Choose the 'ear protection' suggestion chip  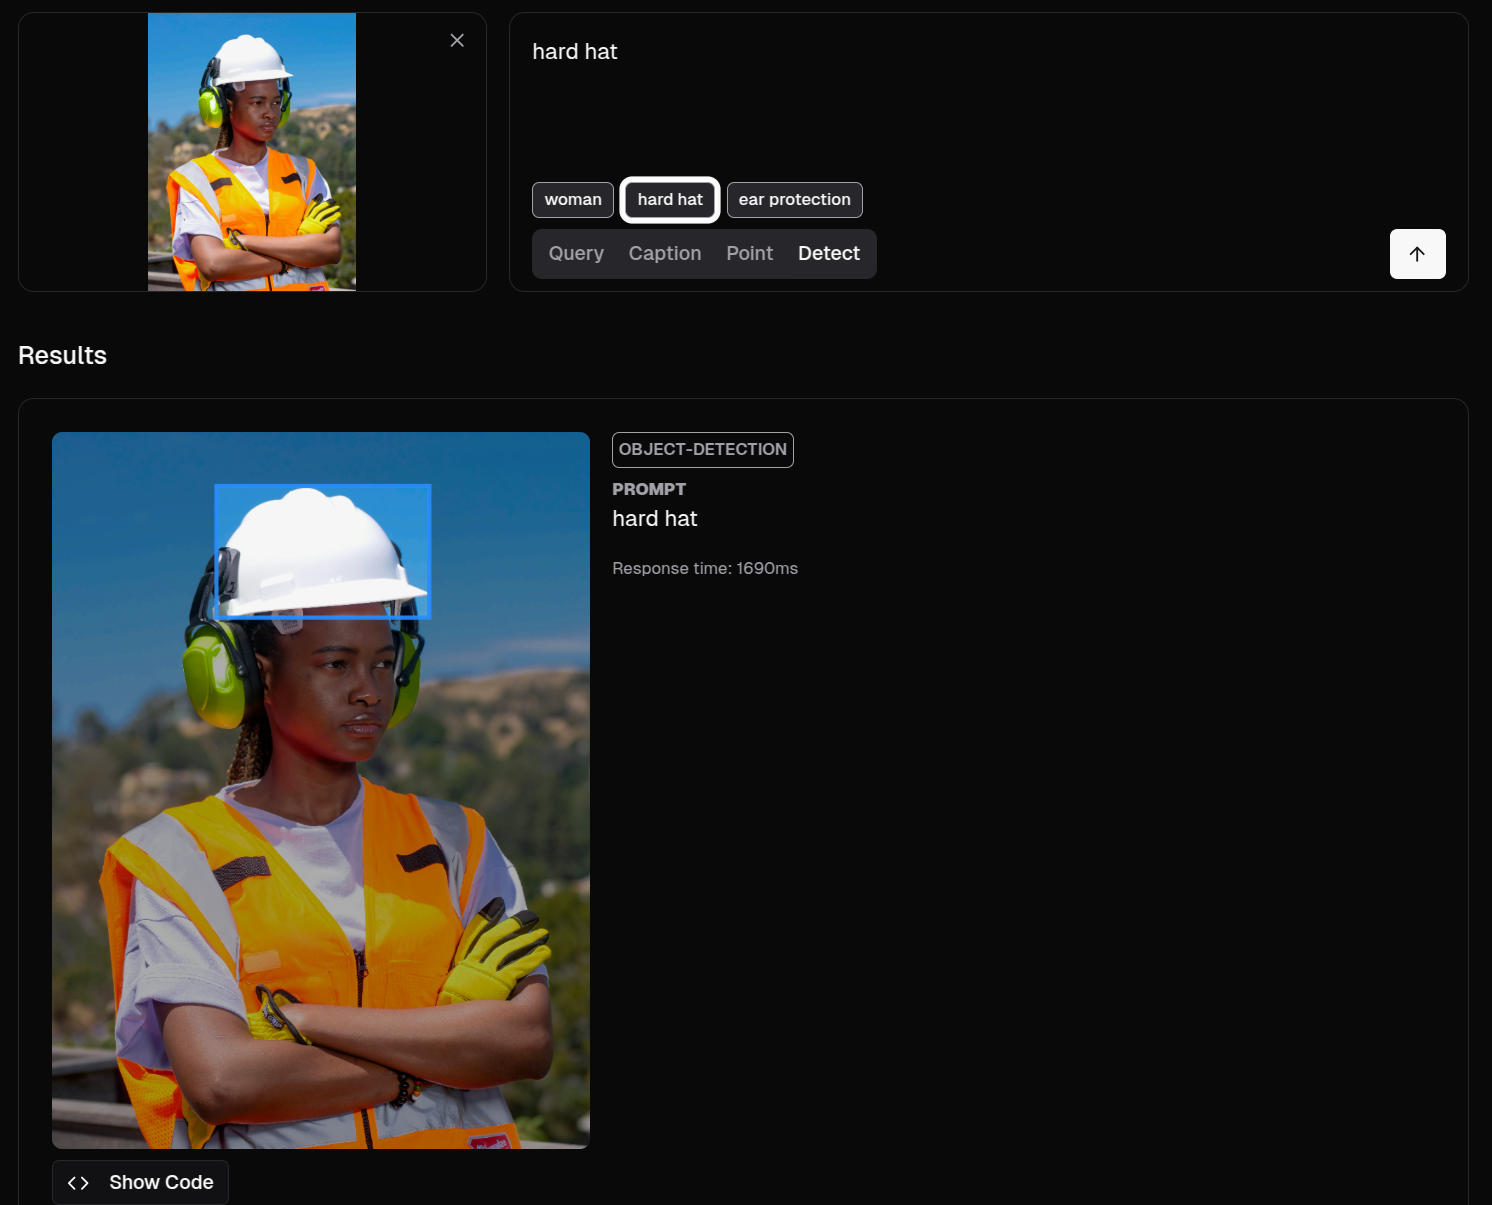click(x=794, y=200)
